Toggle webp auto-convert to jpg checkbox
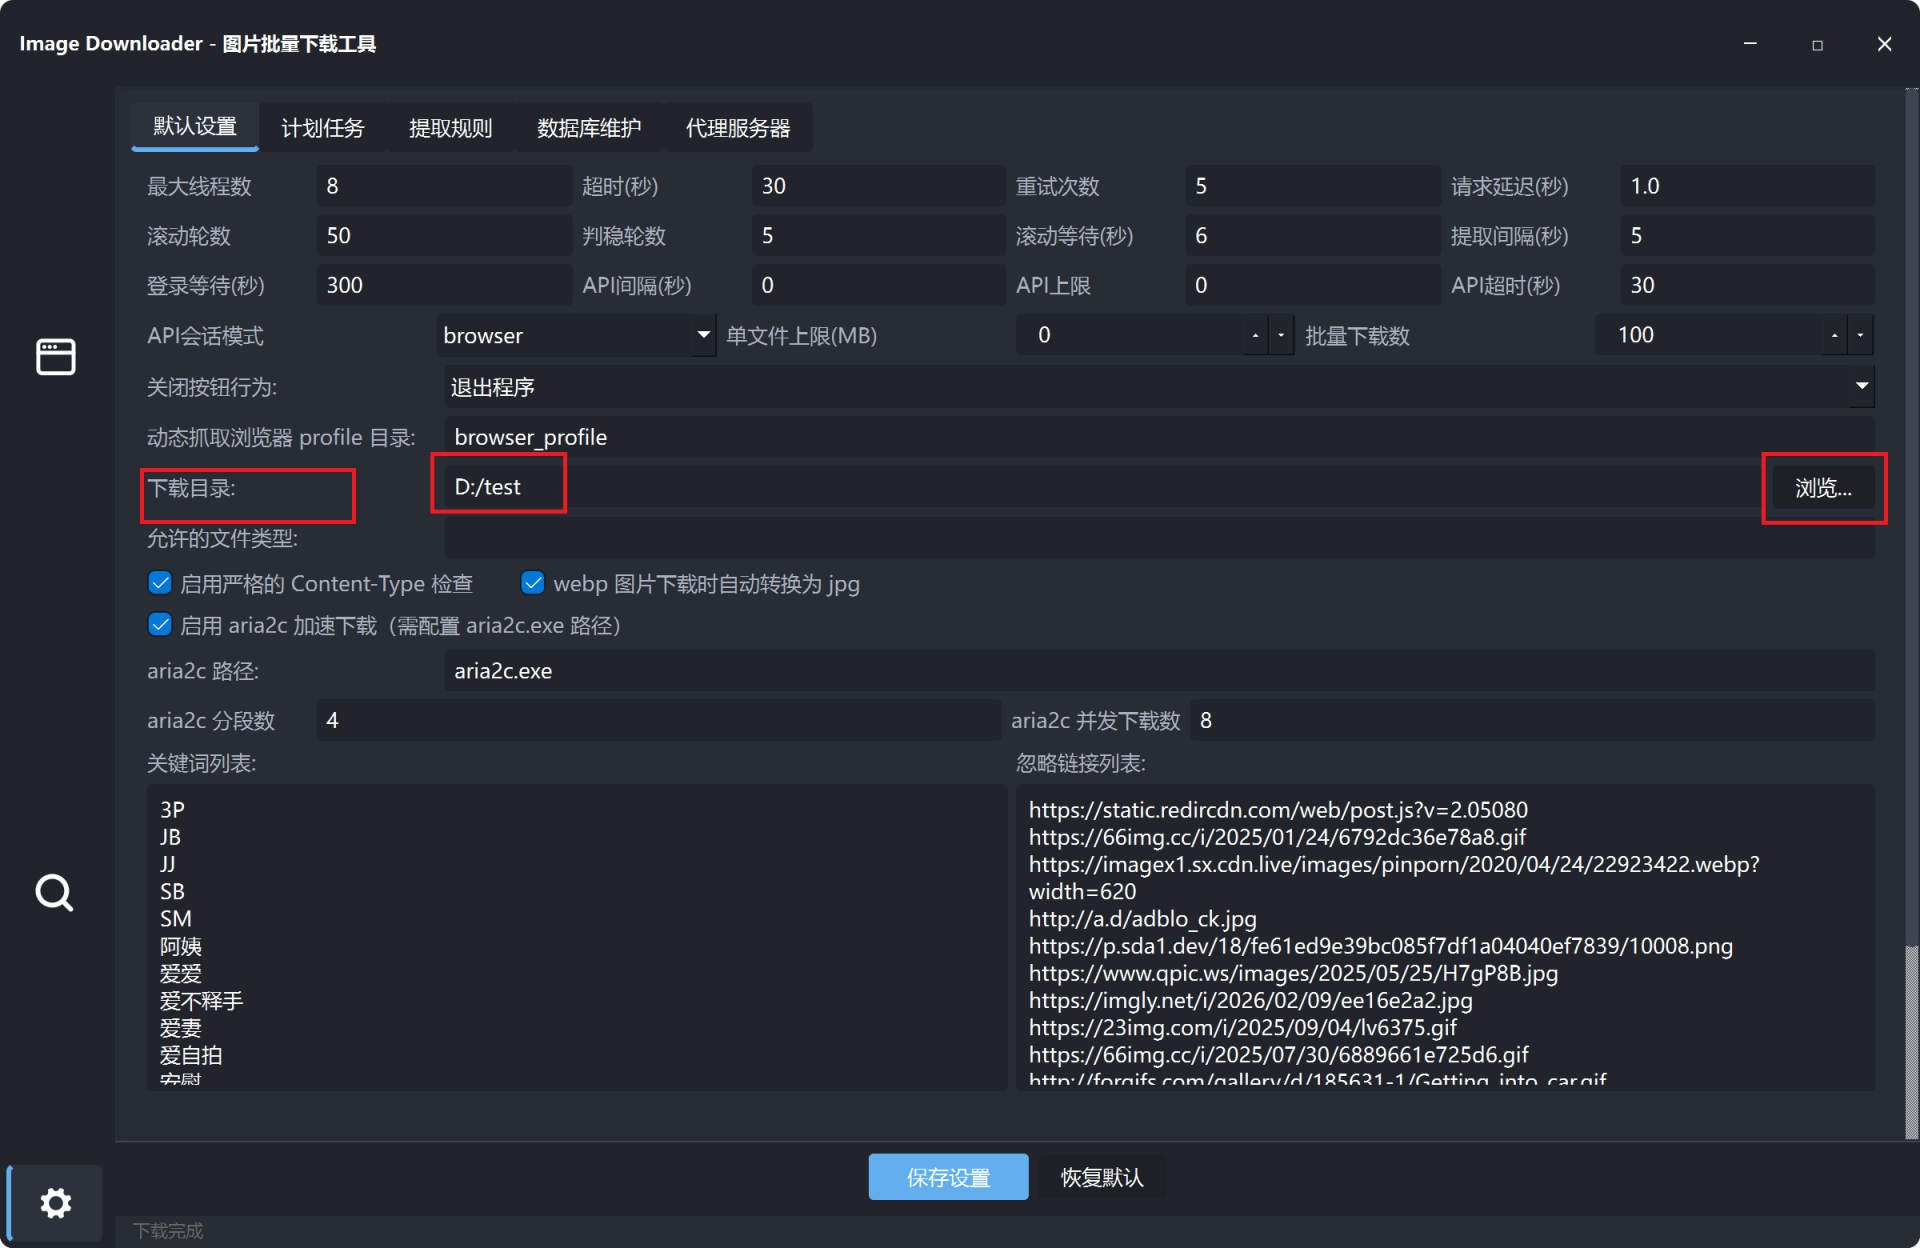Screen dimensions: 1920x1248 (x=533, y=583)
